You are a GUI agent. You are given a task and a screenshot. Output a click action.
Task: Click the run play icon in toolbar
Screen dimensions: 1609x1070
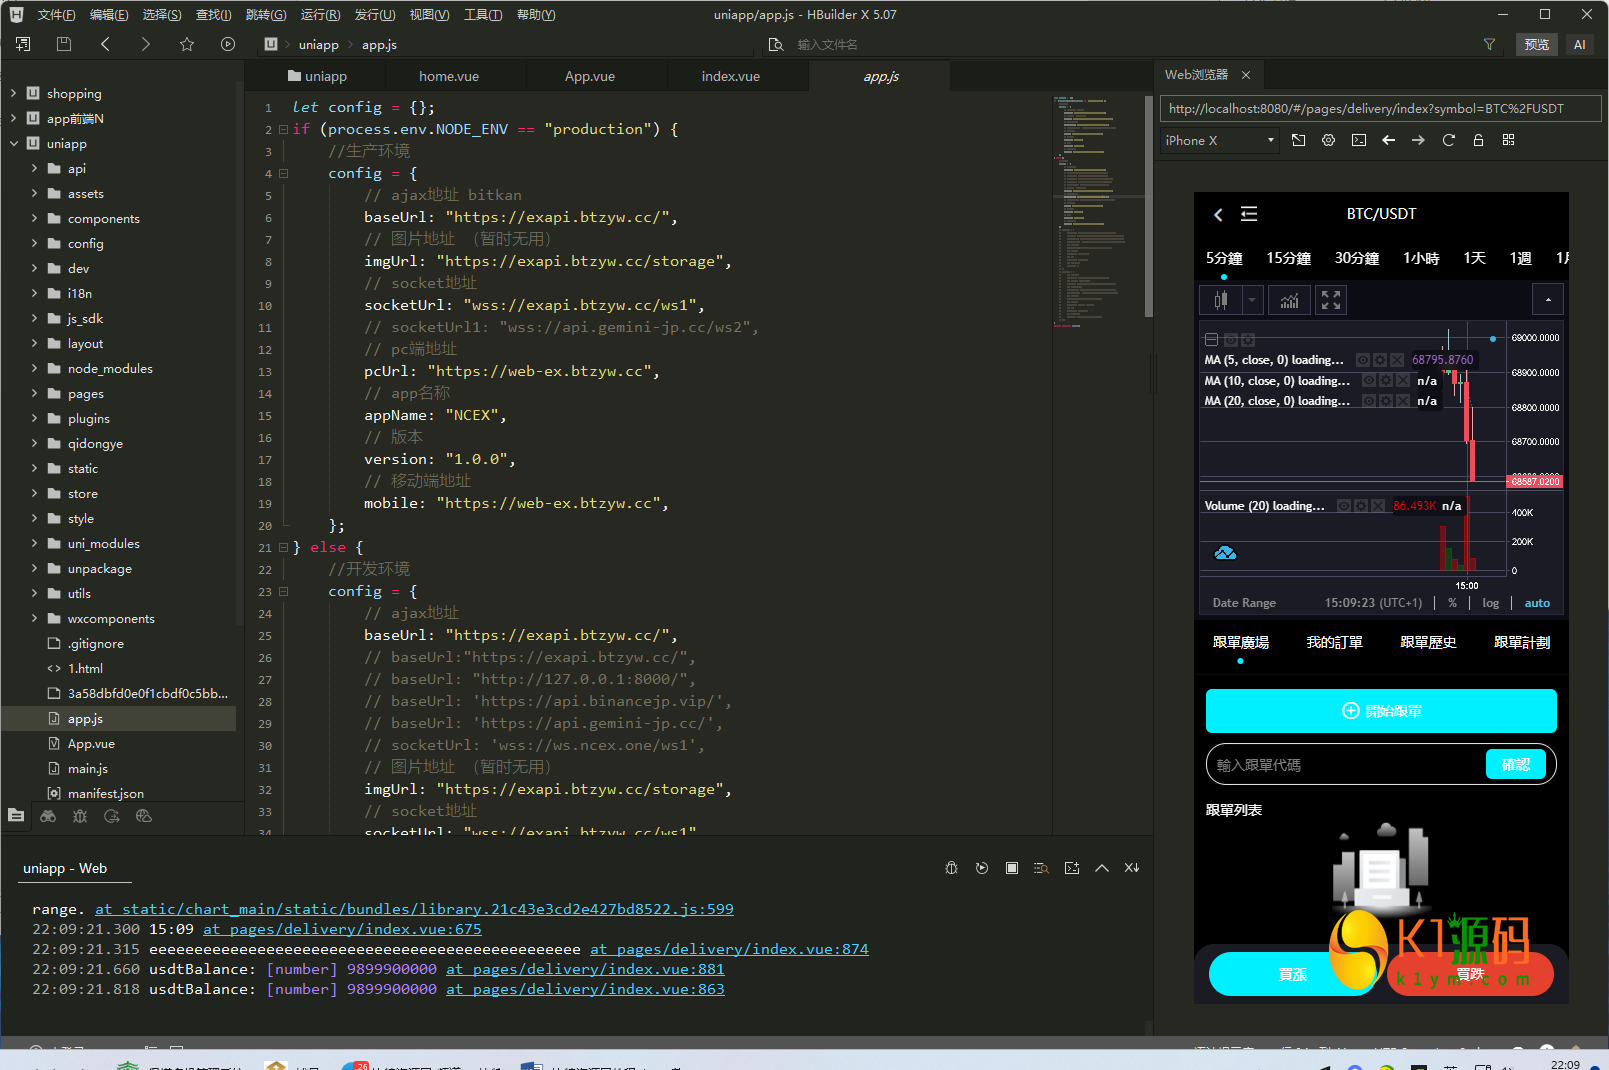tap(228, 44)
